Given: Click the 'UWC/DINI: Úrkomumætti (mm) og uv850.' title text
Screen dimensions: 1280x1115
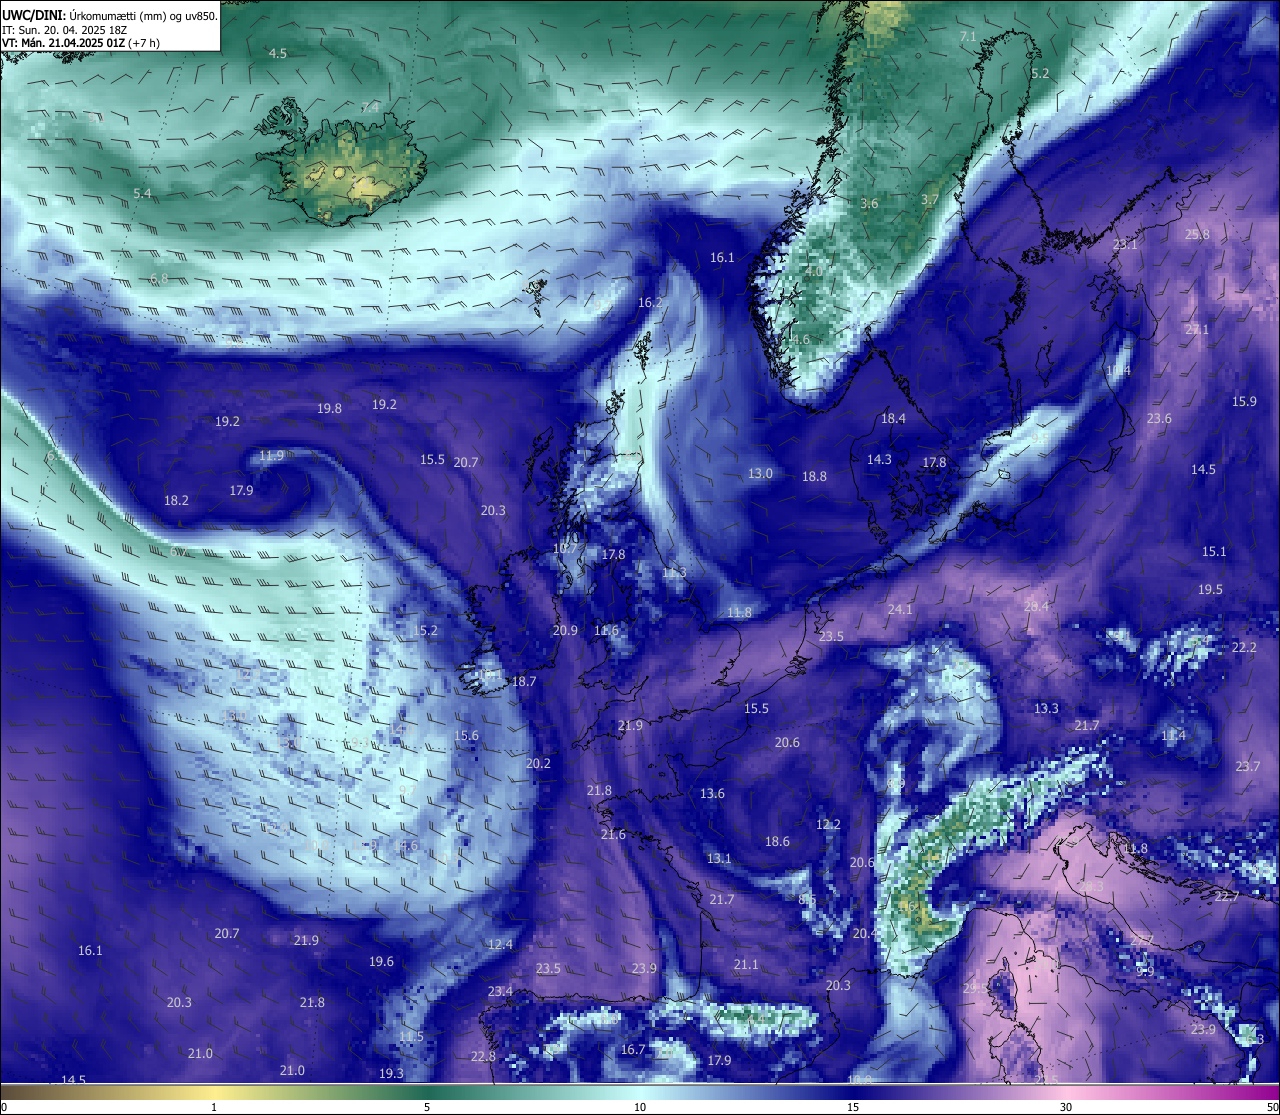Looking at the screenshot, I should pos(110,16).
